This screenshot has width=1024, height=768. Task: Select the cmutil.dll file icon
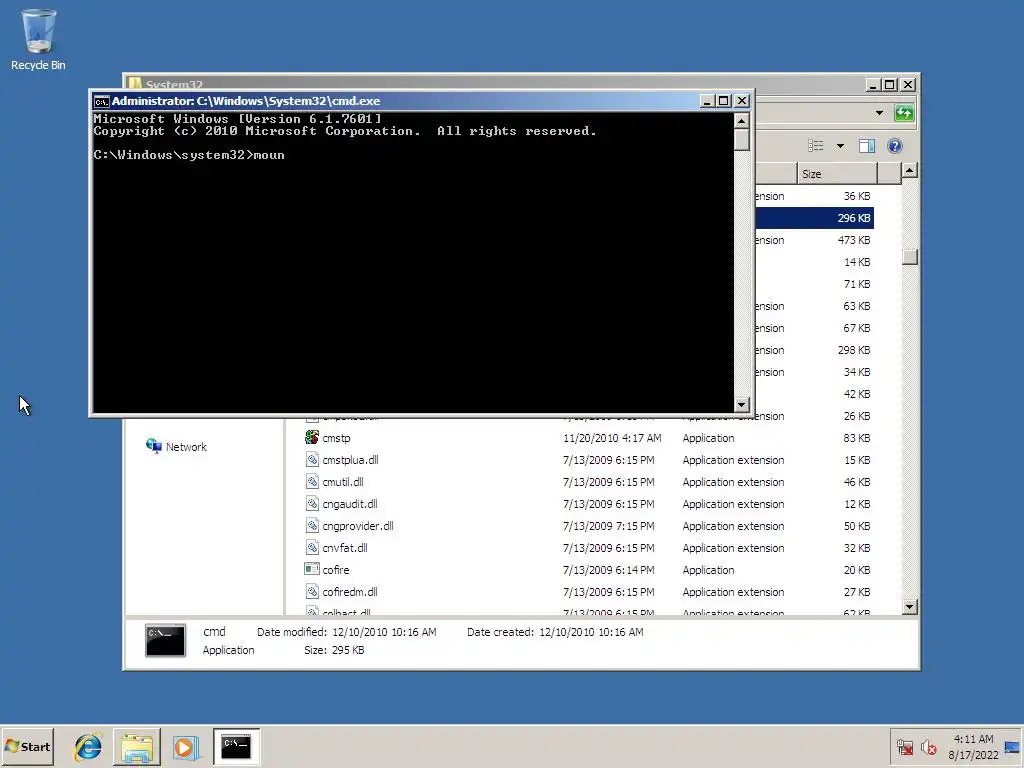[x=312, y=482]
